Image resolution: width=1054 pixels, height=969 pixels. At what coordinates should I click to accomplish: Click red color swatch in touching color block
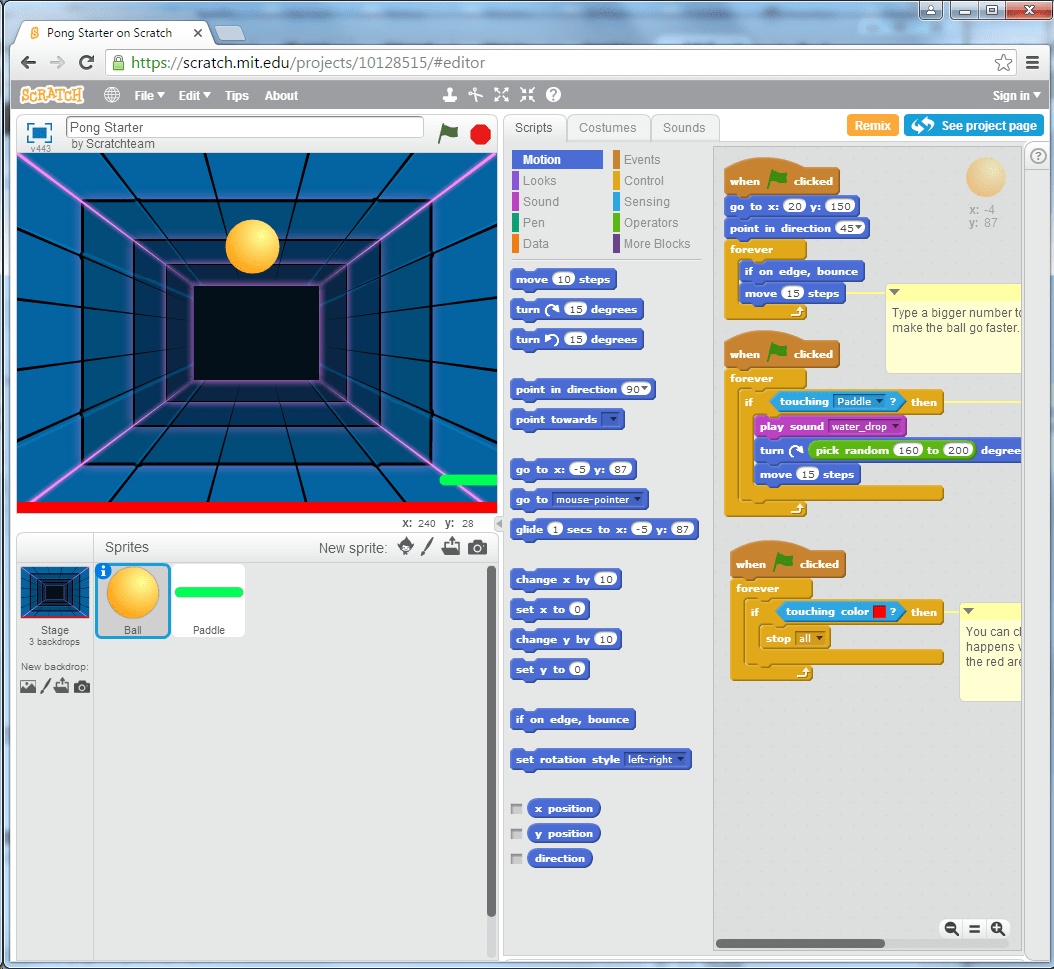(879, 612)
